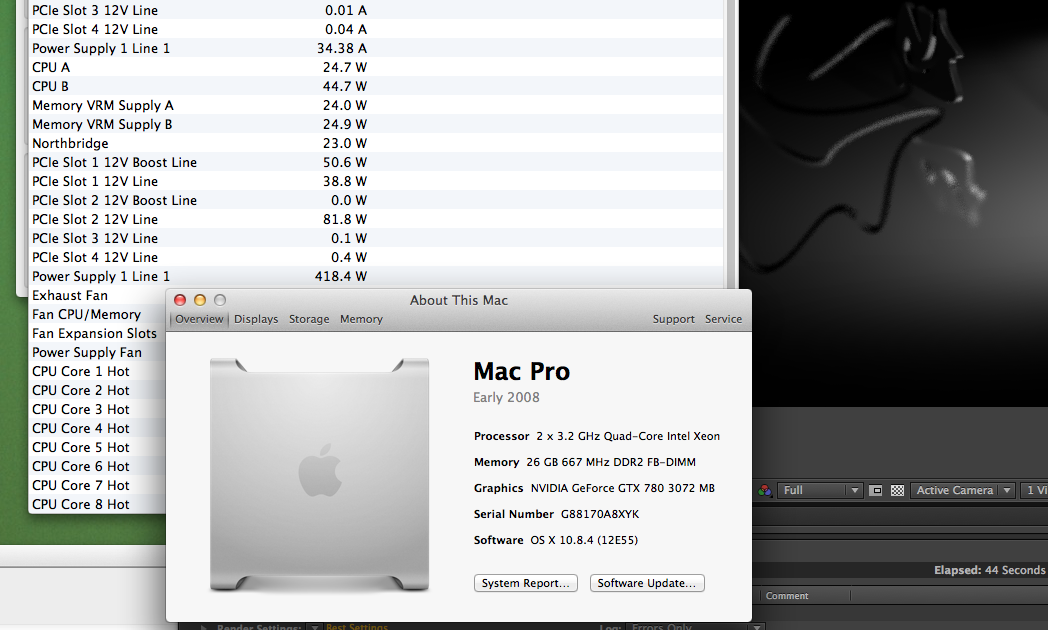1048x630 pixels.
Task: Select the Power Supply 1 Line 1 418.4 W row
Action: [377, 277]
